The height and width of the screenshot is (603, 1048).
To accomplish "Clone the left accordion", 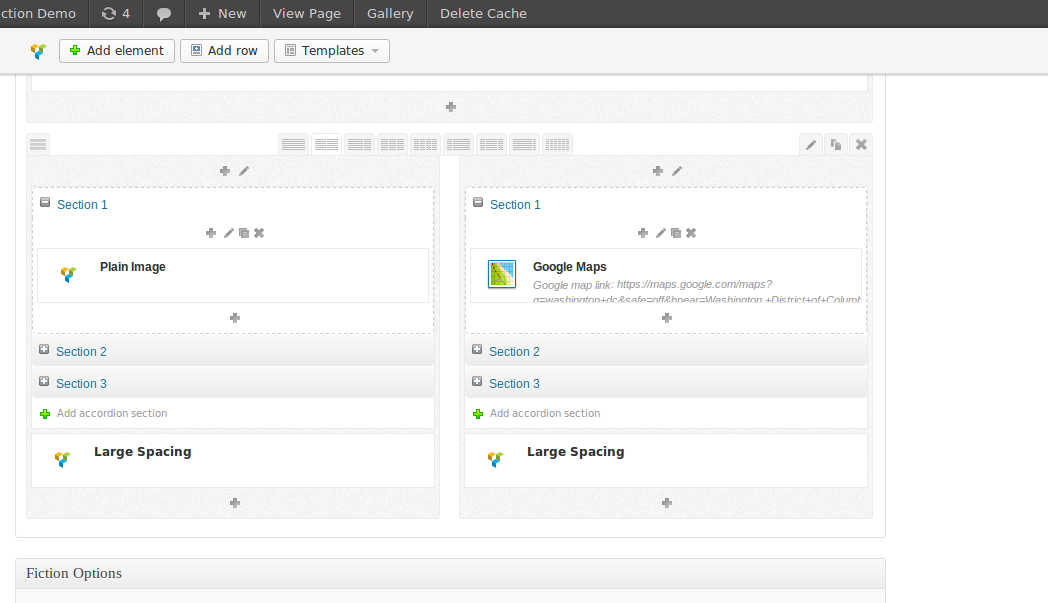I will [x=244, y=233].
